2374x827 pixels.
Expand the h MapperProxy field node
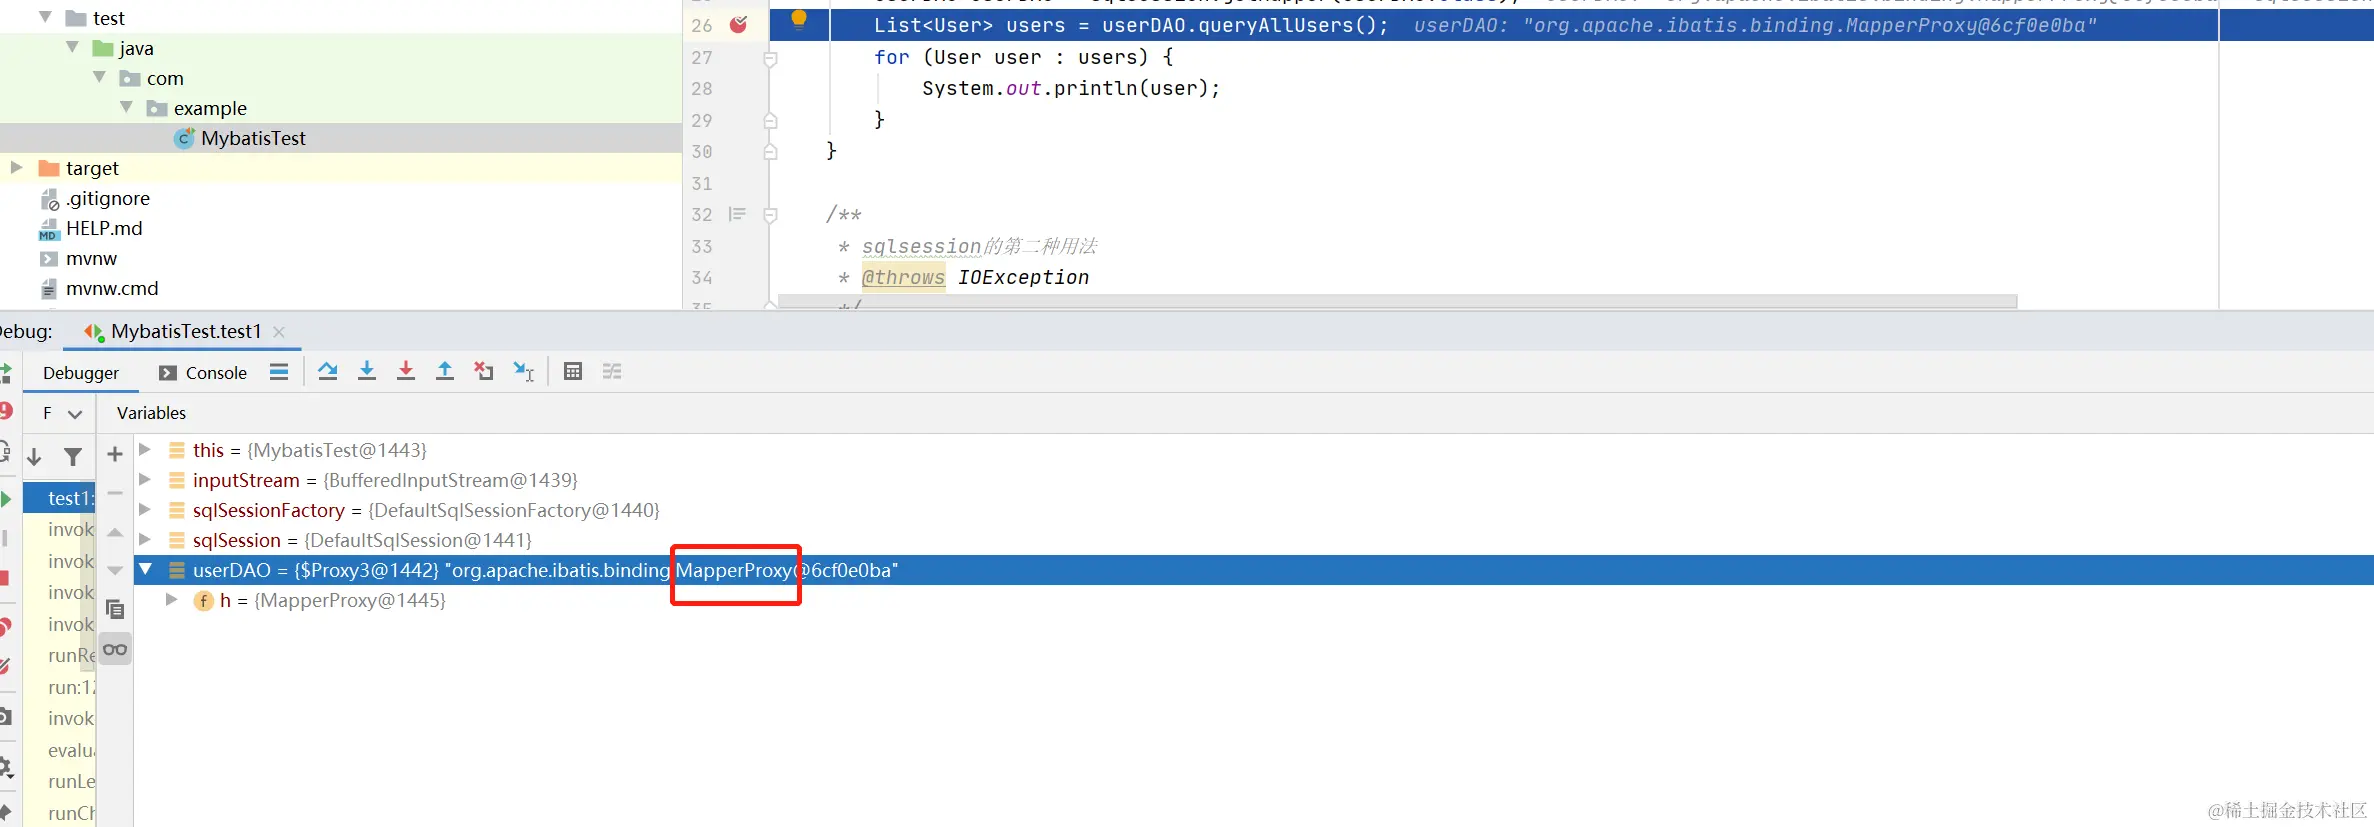(x=172, y=600)
